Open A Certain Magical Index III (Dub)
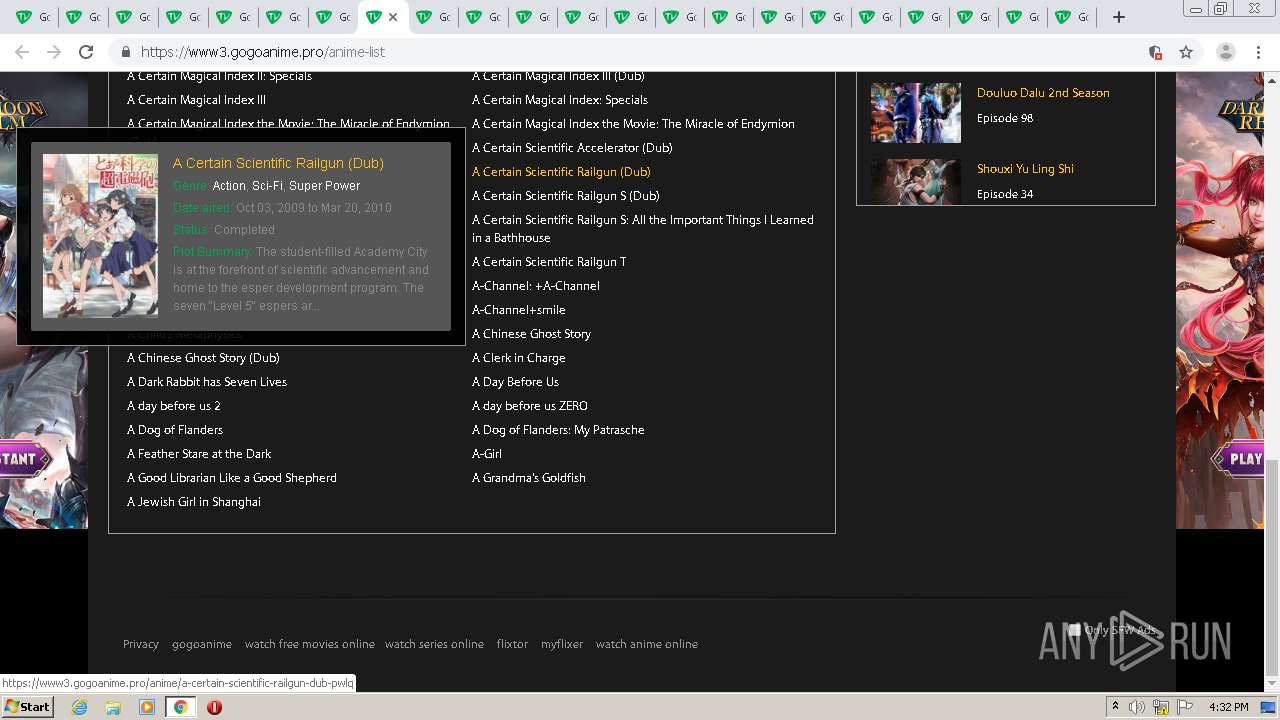The height and width of the screenshot is (720, 1280). pyautogui.click(x=558, y=76)
